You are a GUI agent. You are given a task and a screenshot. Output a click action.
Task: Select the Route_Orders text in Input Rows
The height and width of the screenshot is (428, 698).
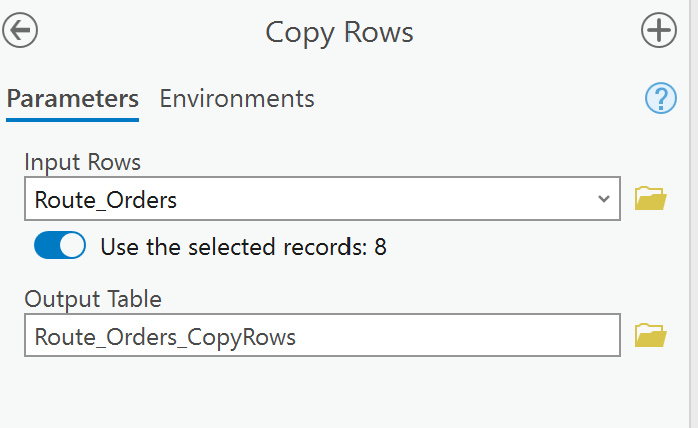(106, 200)
